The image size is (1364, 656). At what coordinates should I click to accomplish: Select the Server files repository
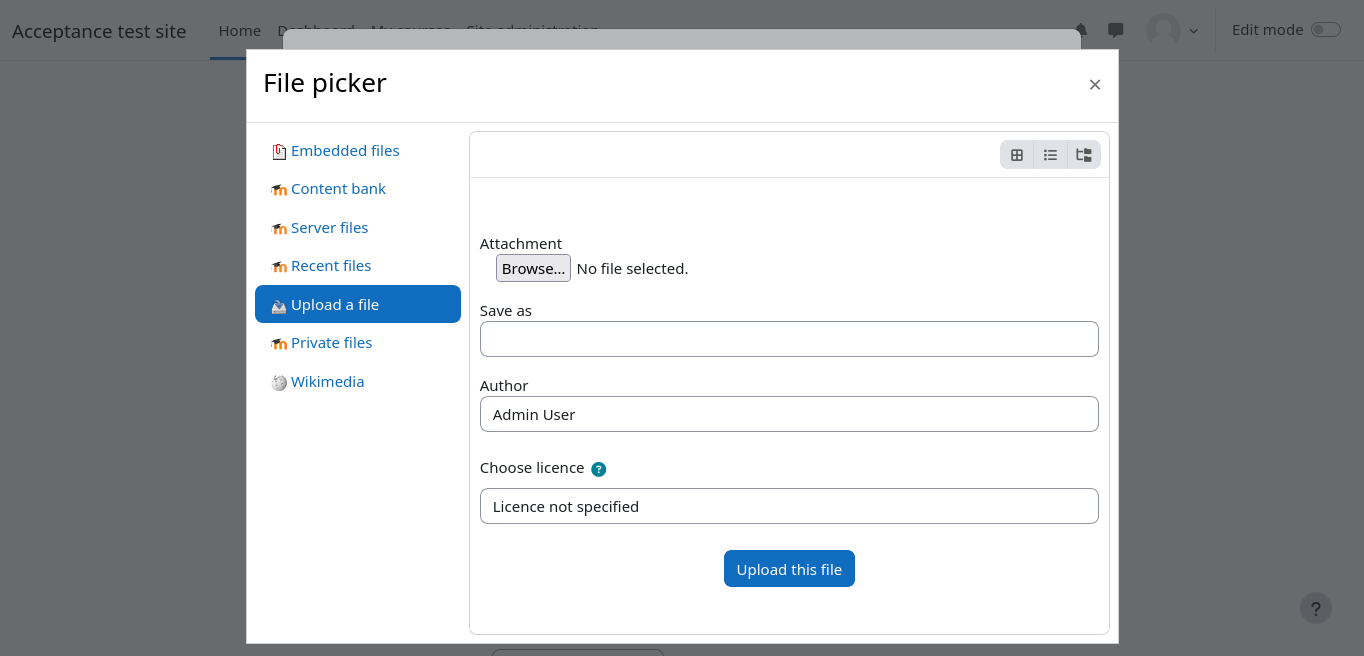click(x=329, y=228)
